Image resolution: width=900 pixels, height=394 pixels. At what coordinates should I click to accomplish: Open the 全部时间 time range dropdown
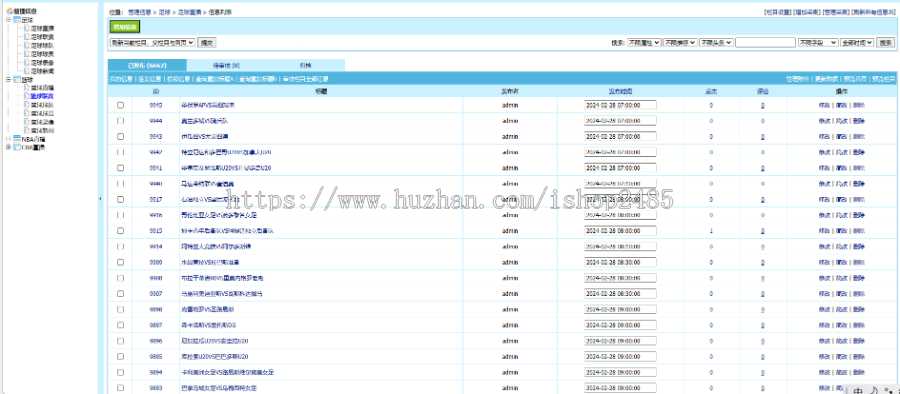(x=857, y=43)
